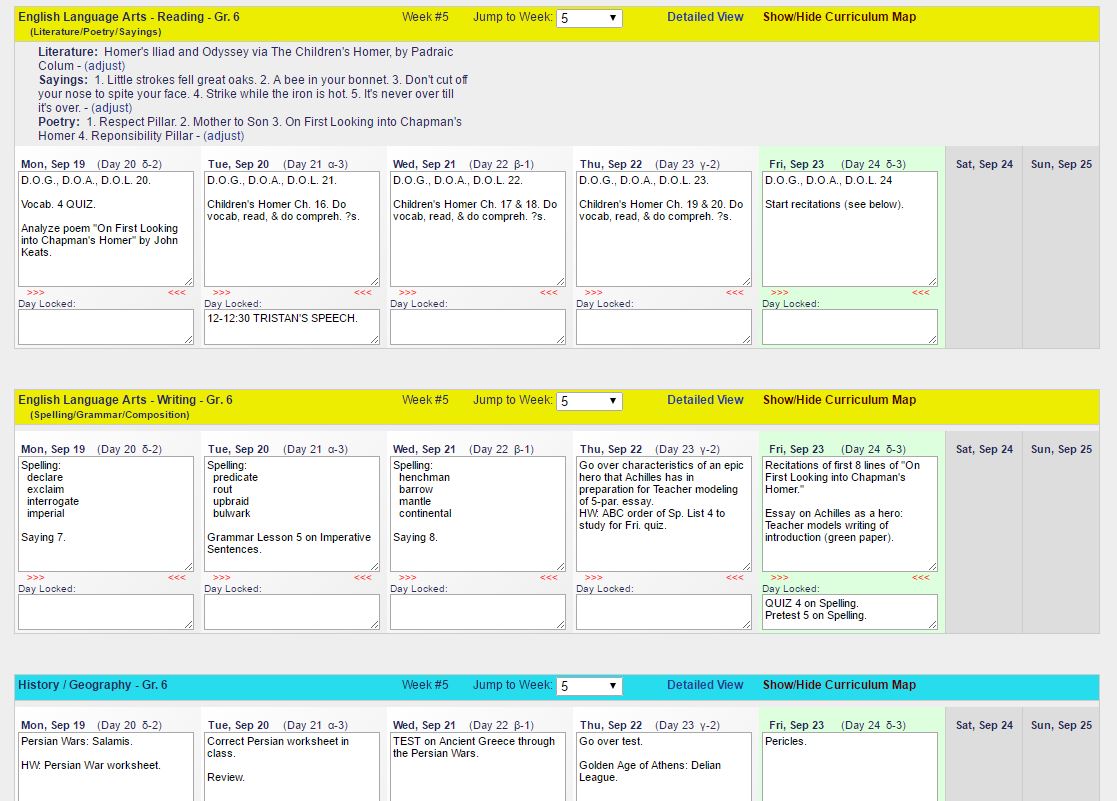Toggle Show/Hide Curriculum Map for History / Geography

839,685
